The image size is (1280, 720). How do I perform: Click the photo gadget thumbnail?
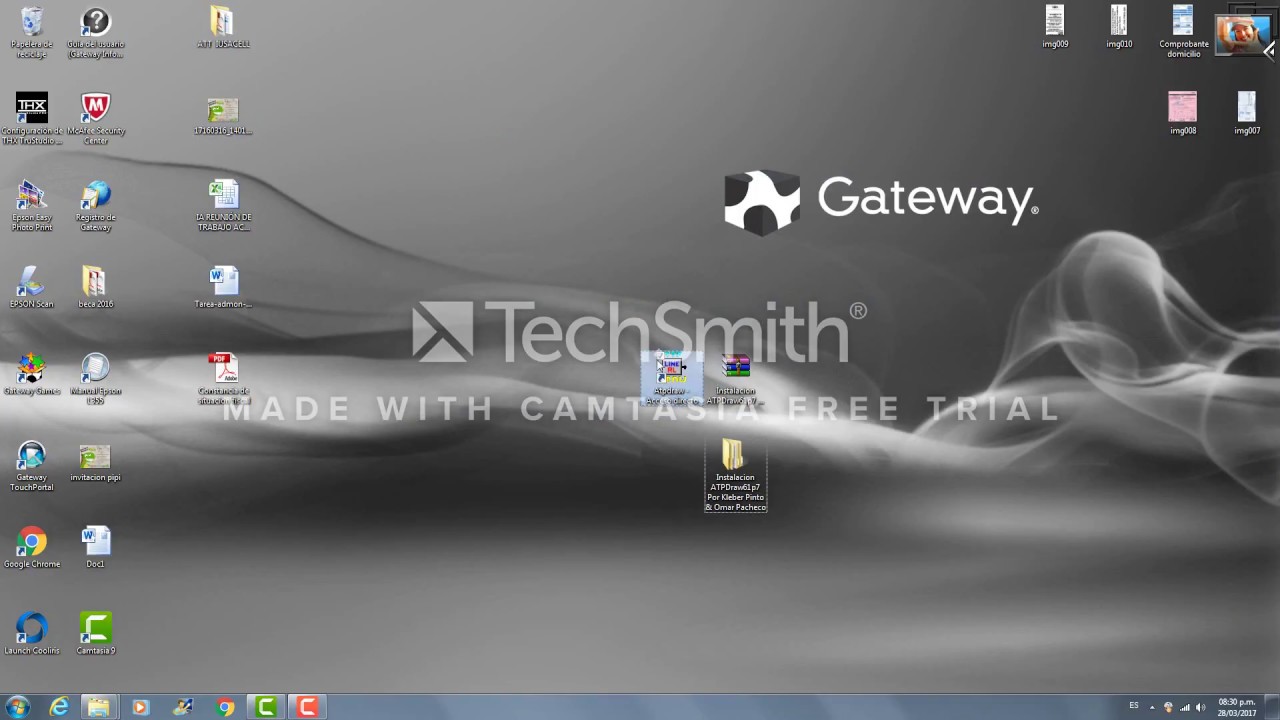click(x=1243, y=33)
